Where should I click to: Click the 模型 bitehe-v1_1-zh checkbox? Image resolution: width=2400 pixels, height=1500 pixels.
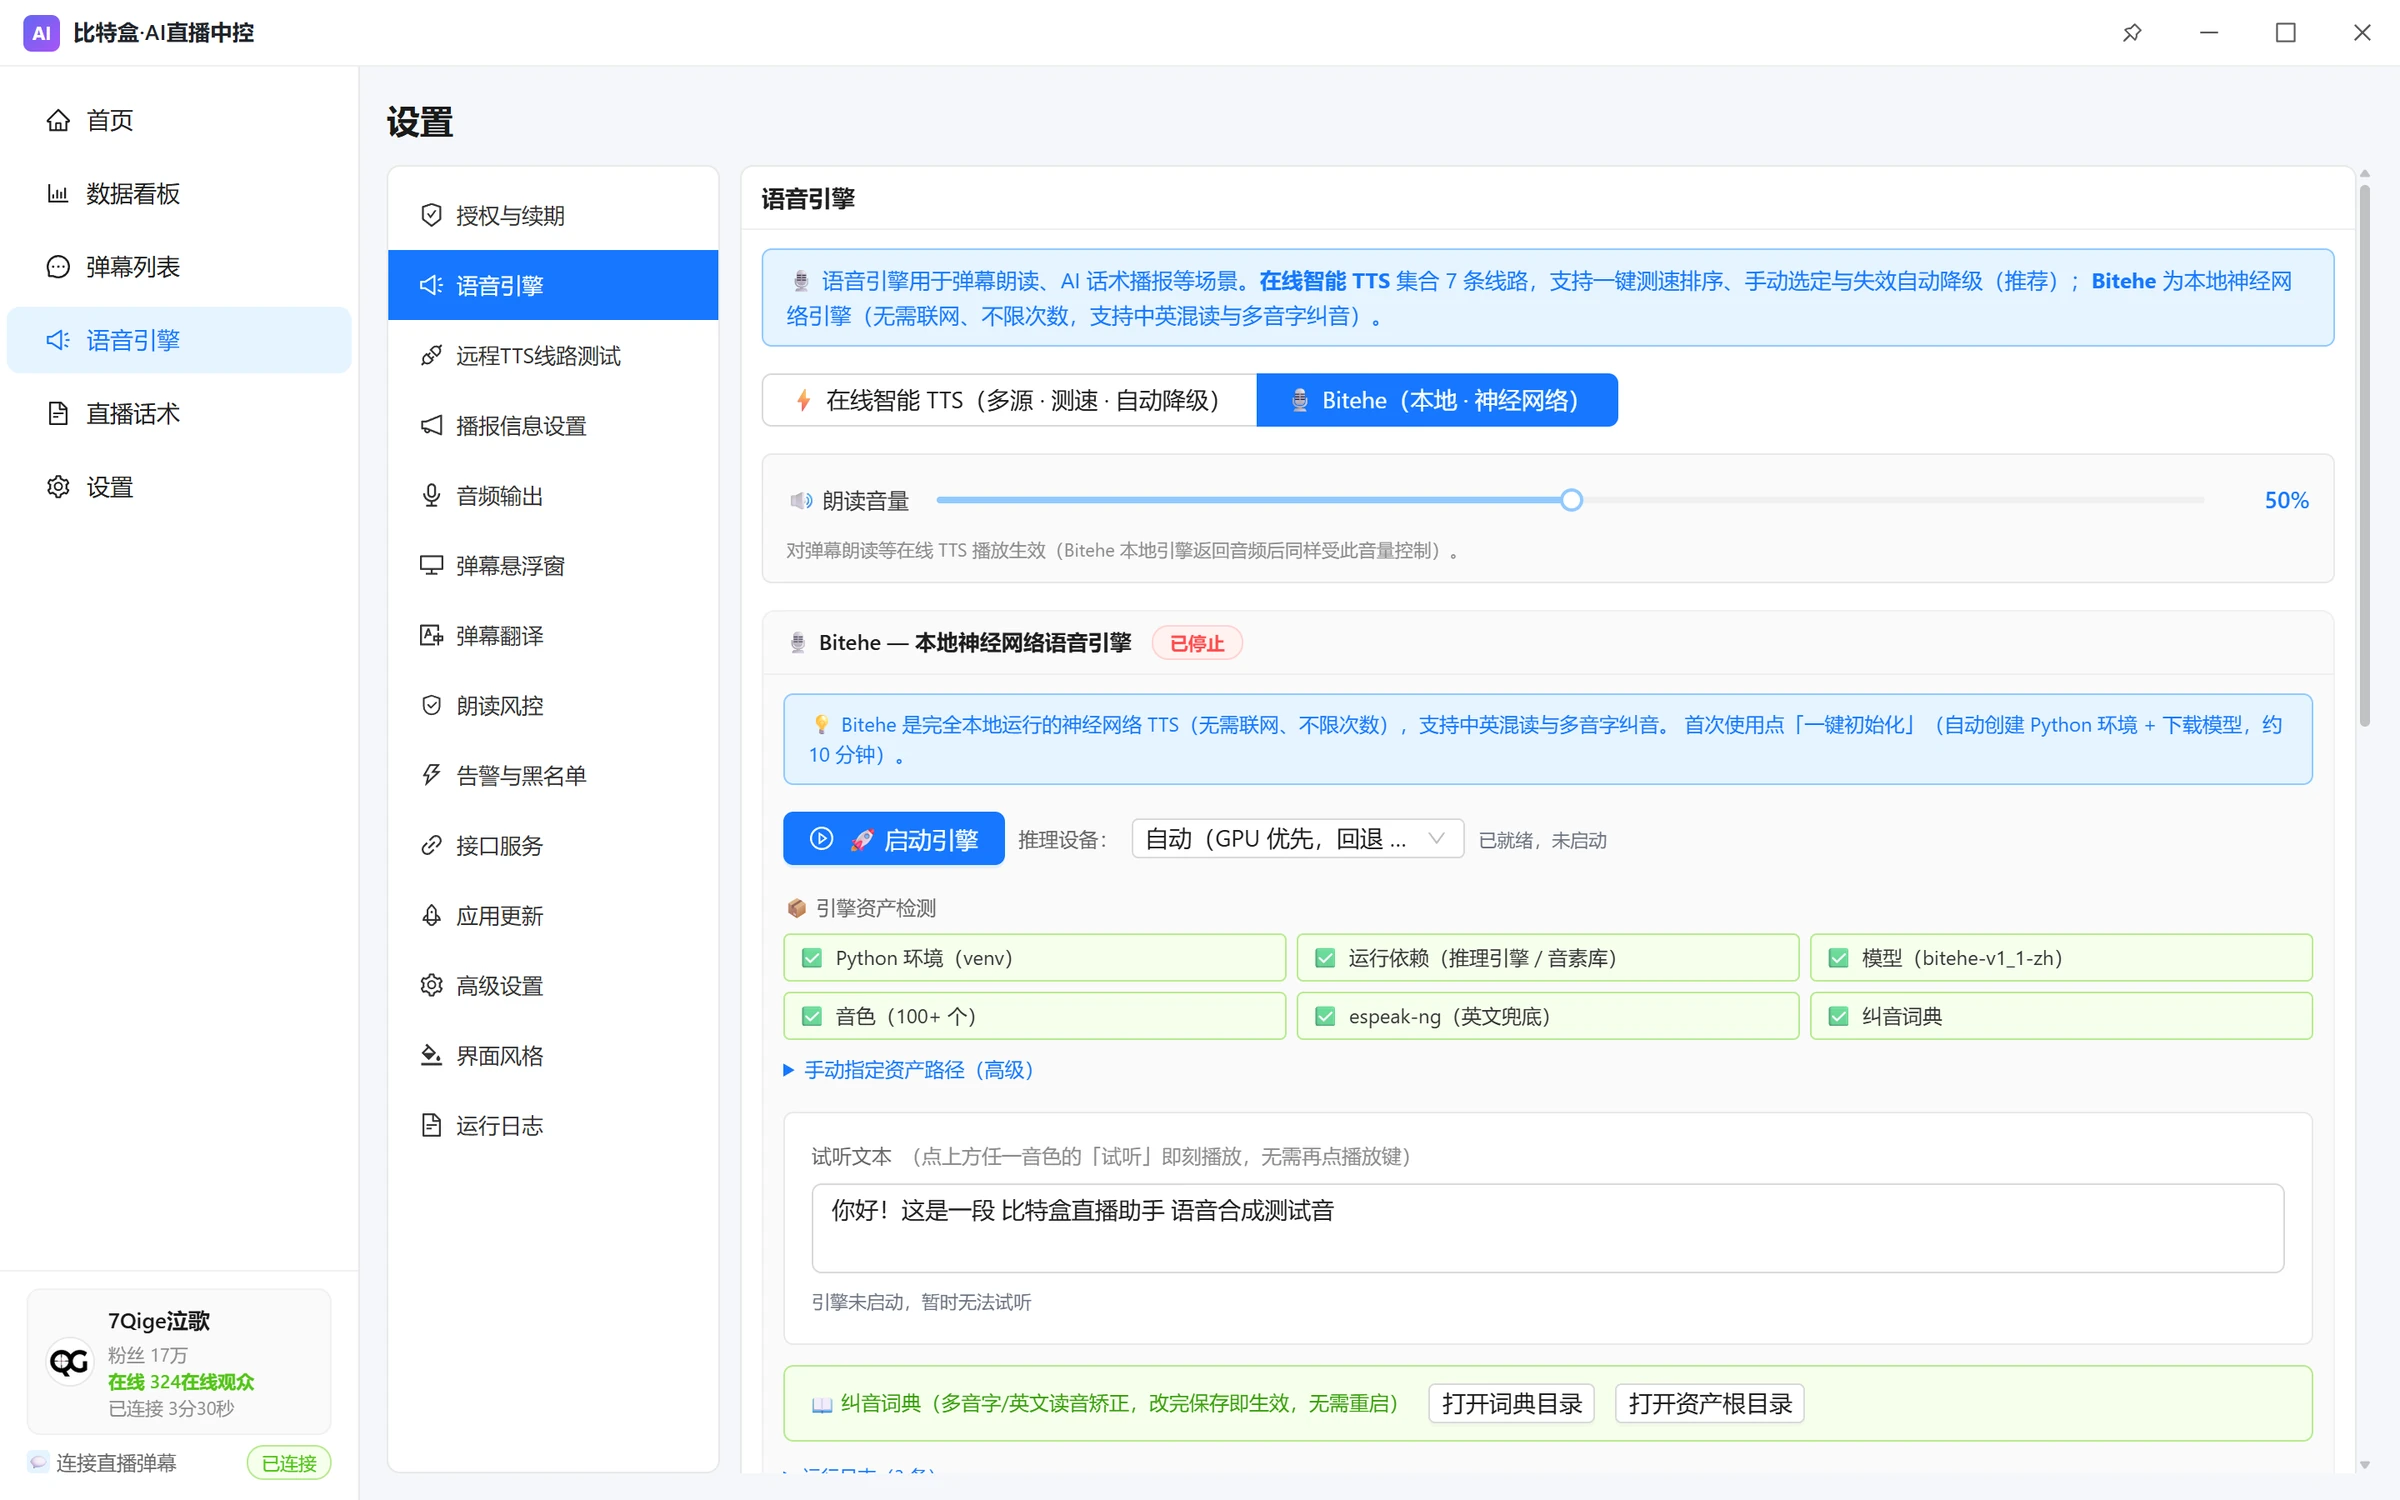[1838, 958]
